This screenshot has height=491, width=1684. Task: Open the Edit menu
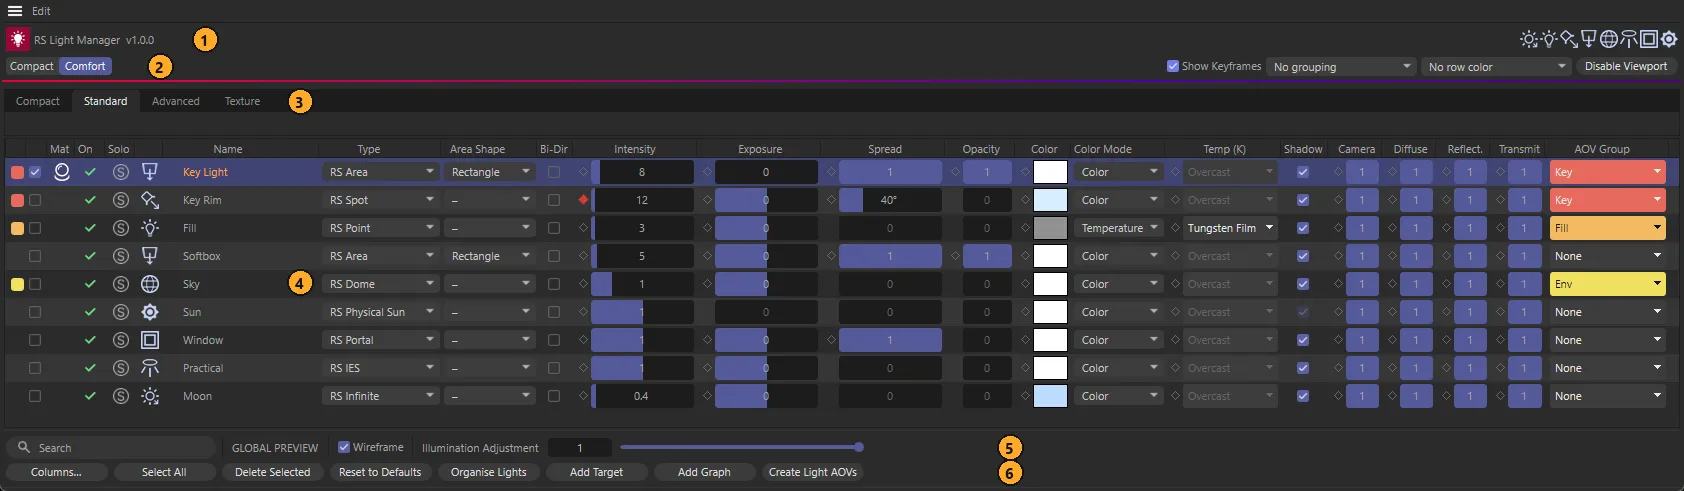41,11
